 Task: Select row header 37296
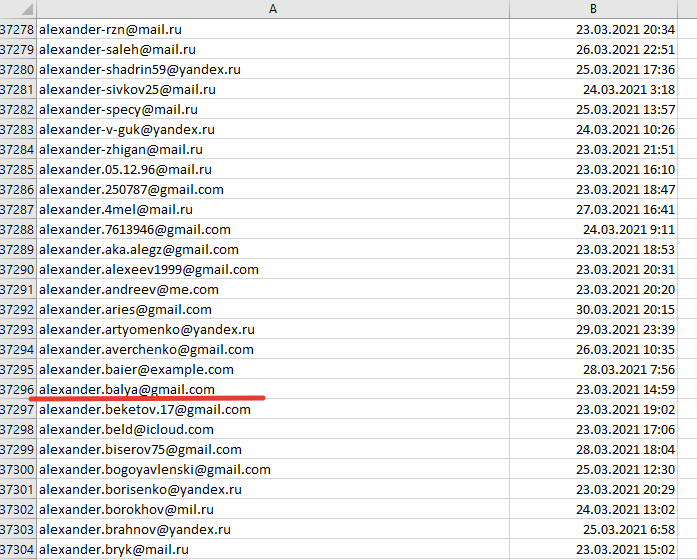(x=18, y=390)
